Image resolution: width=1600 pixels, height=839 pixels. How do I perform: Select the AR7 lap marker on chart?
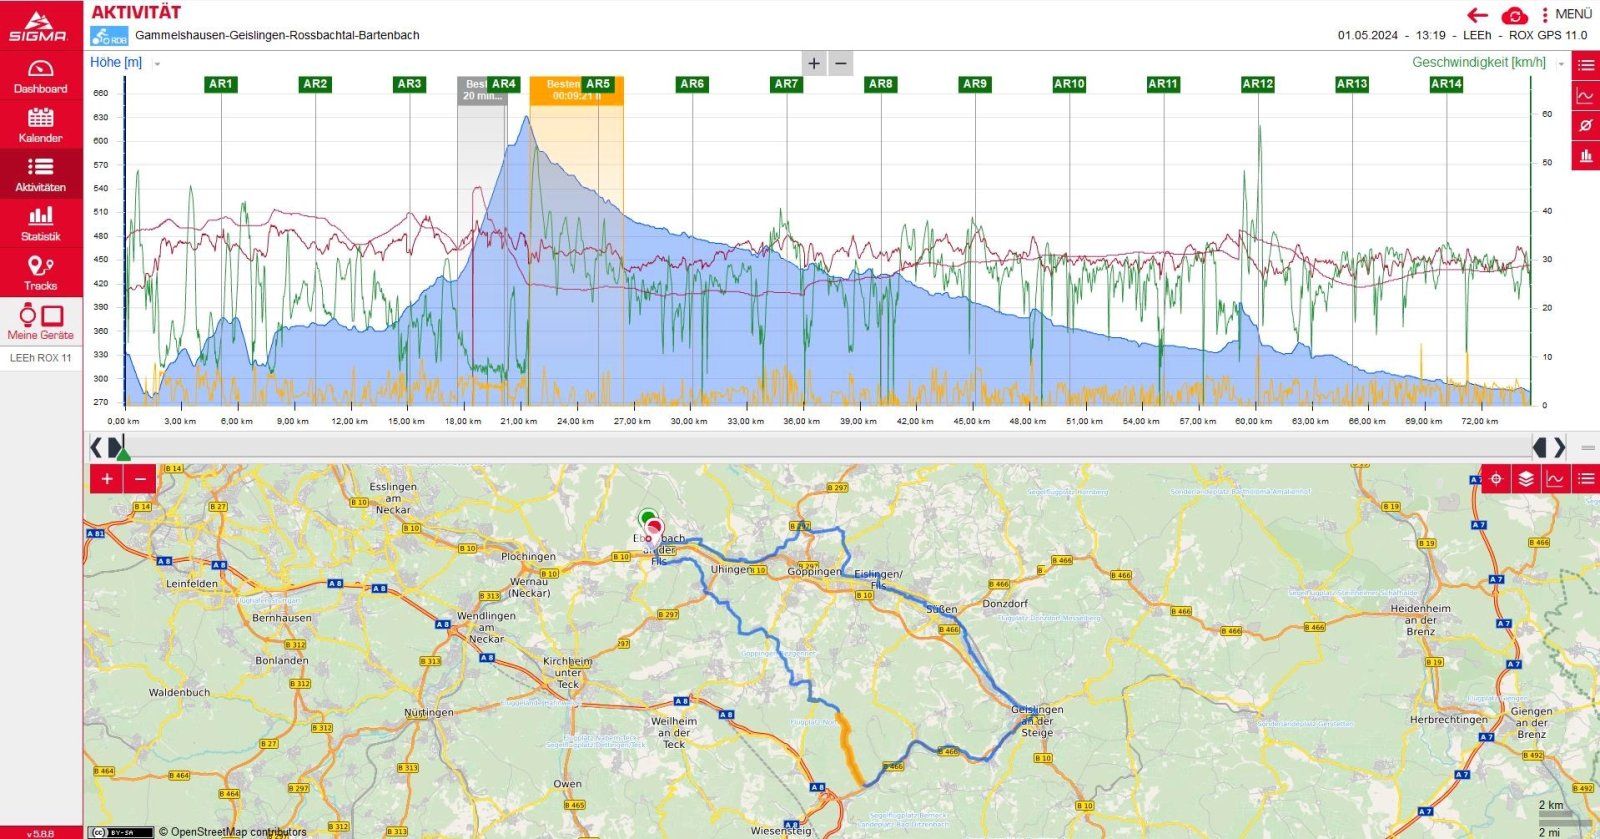pyautogui.click(x=786, y=84)
